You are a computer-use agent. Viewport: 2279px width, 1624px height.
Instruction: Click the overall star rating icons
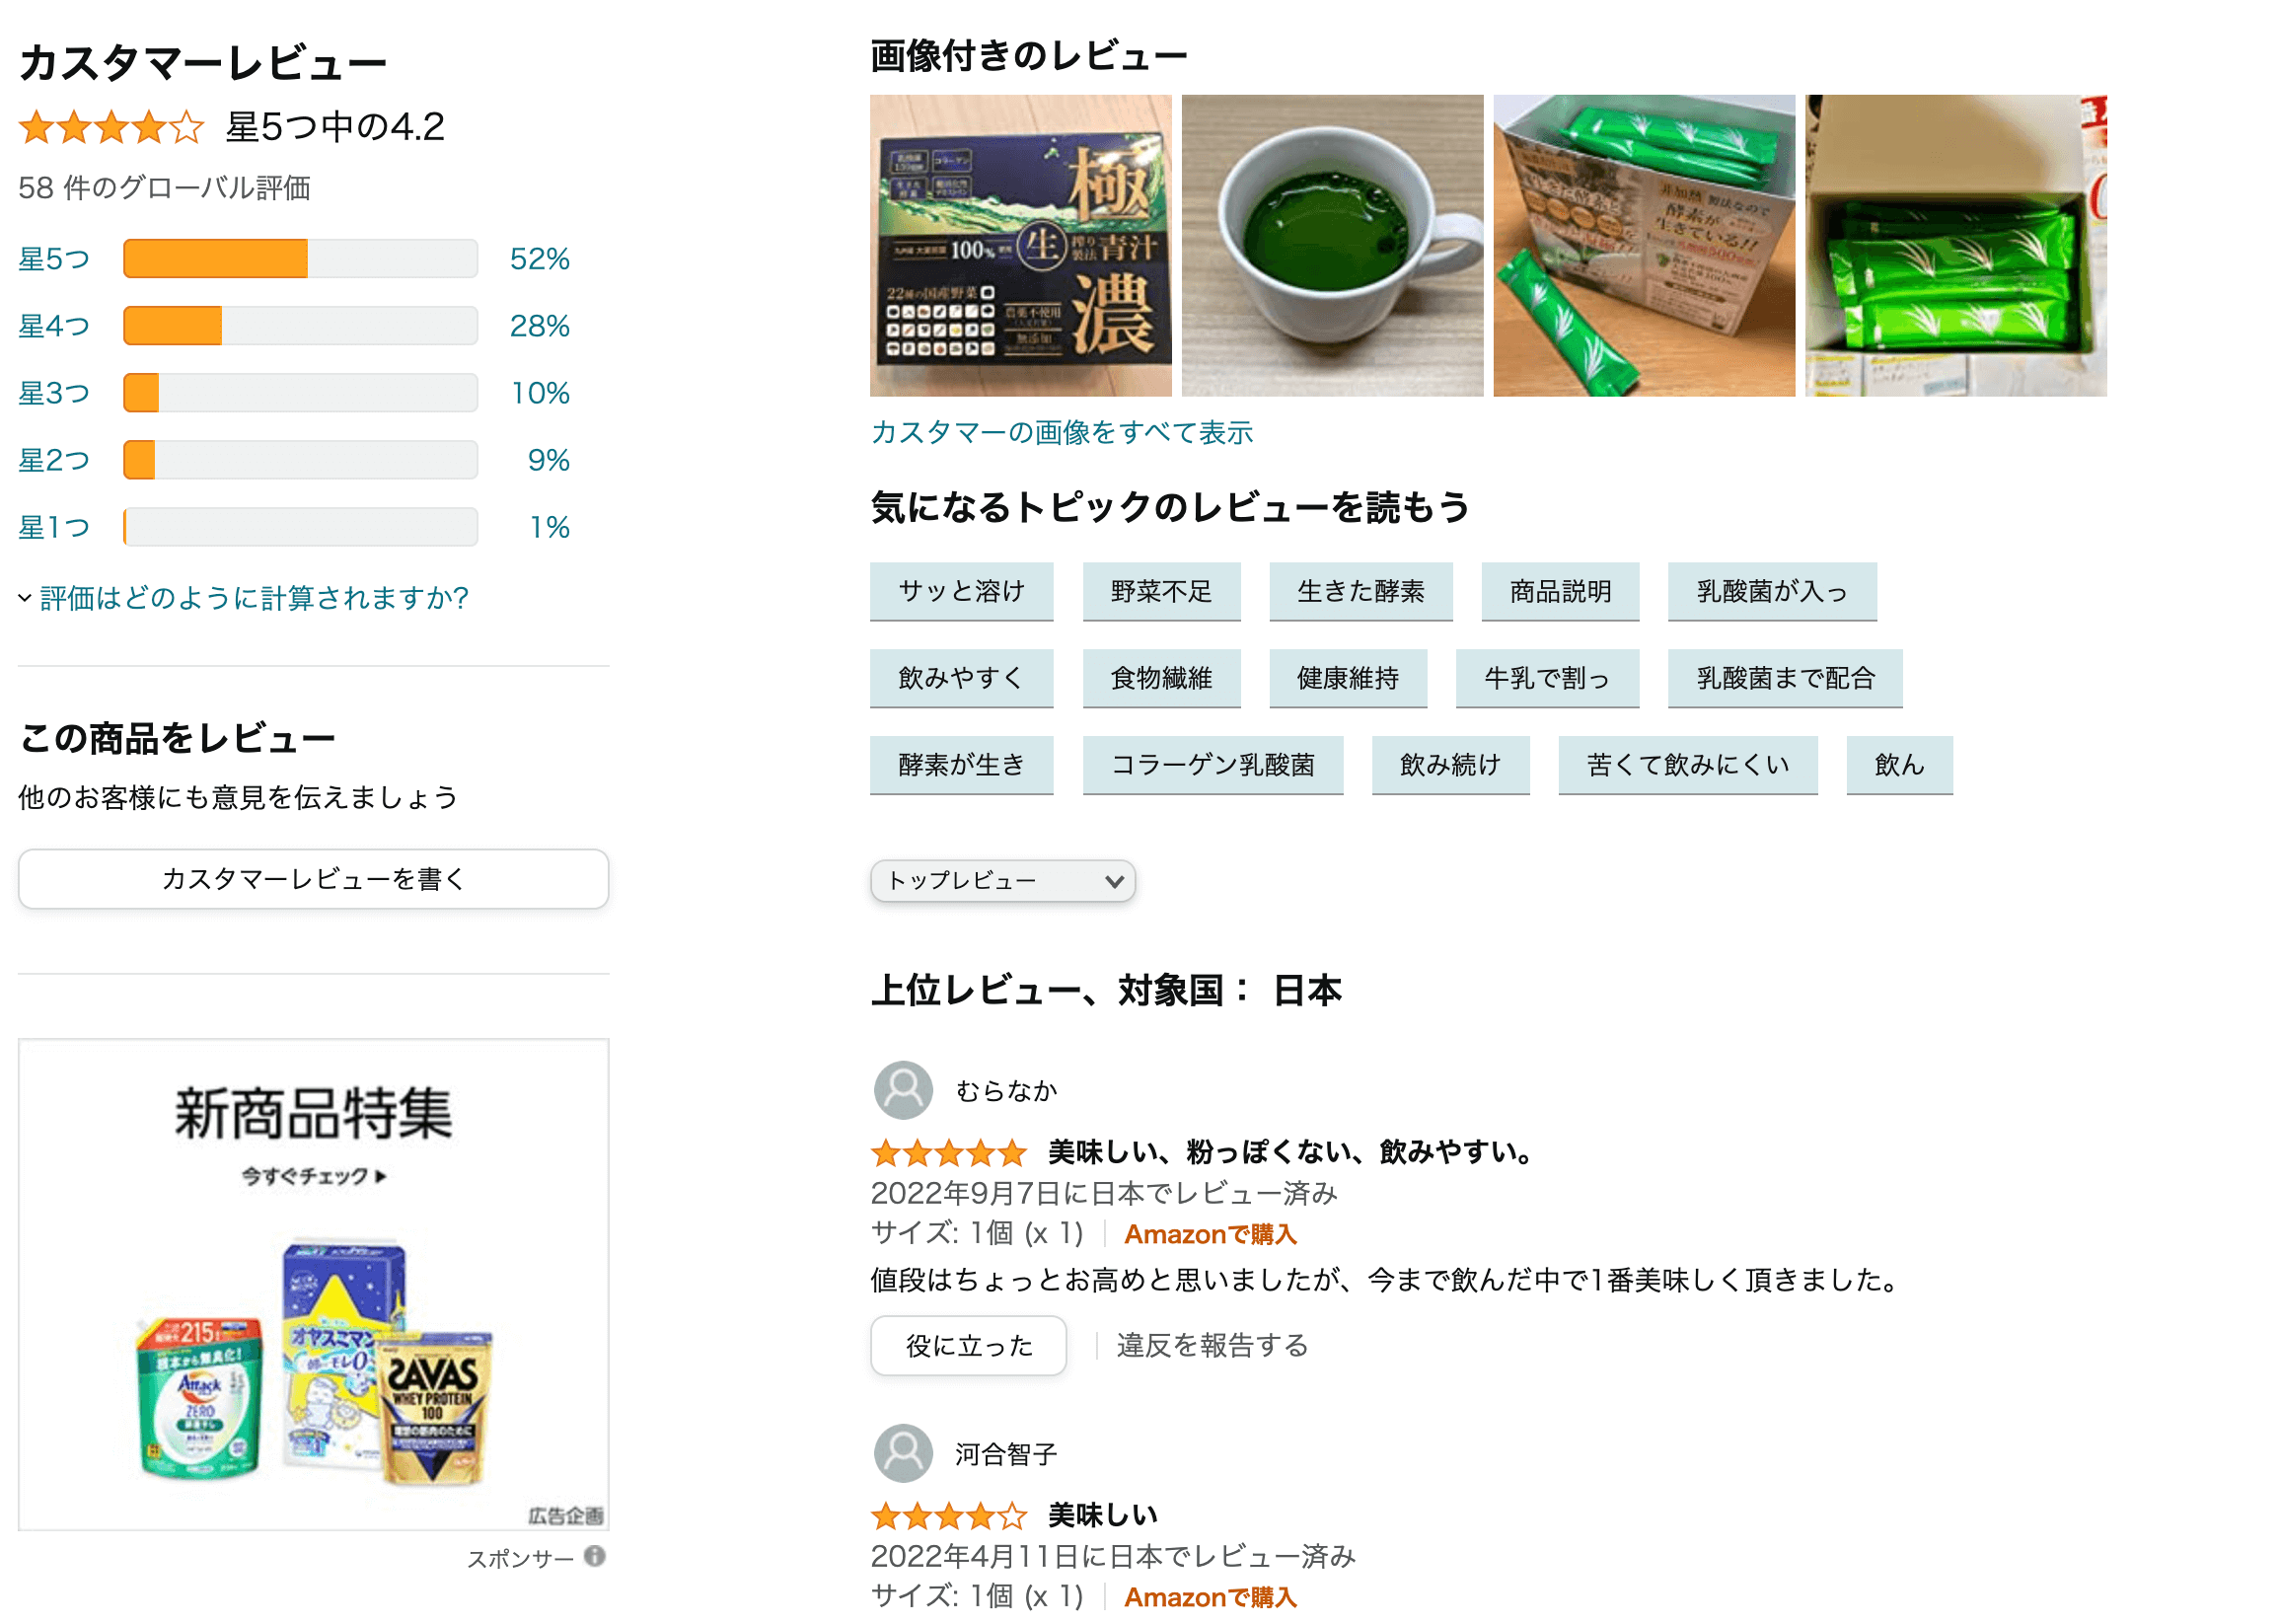click(x=111, y=127)
